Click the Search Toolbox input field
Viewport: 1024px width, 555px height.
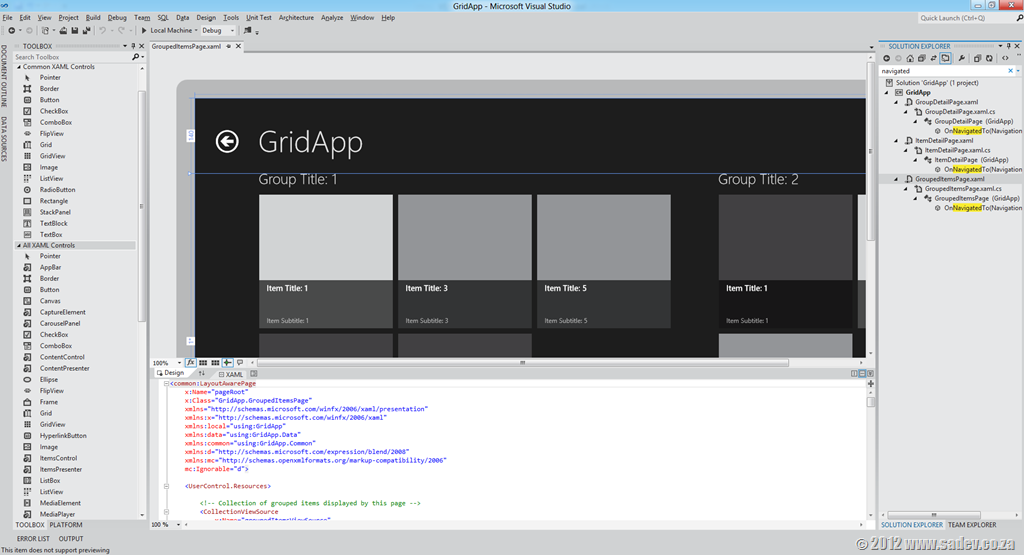[72, 57]
